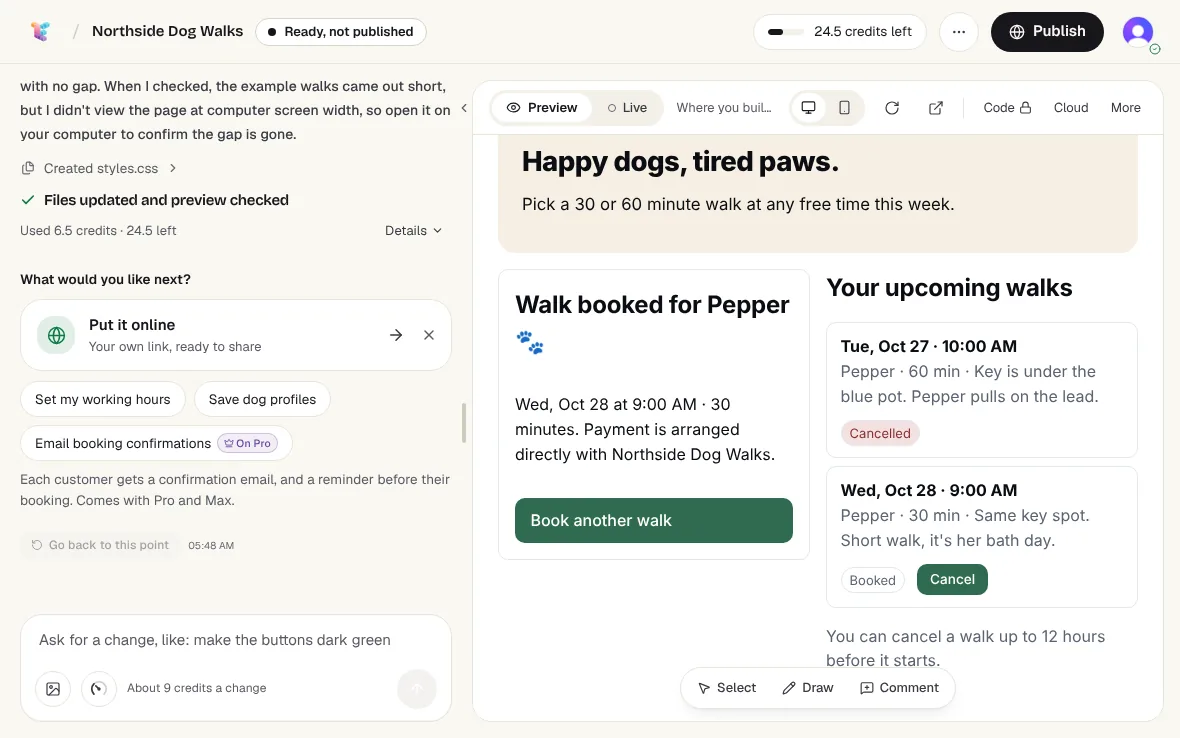Switch preview to desktop view
Image resolution: width=1180 pixels, height=738 pixels.
808,108
